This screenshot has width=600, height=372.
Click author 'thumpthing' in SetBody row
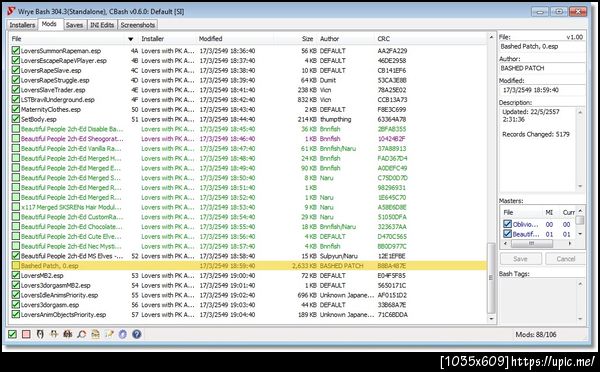pos(336,119)
